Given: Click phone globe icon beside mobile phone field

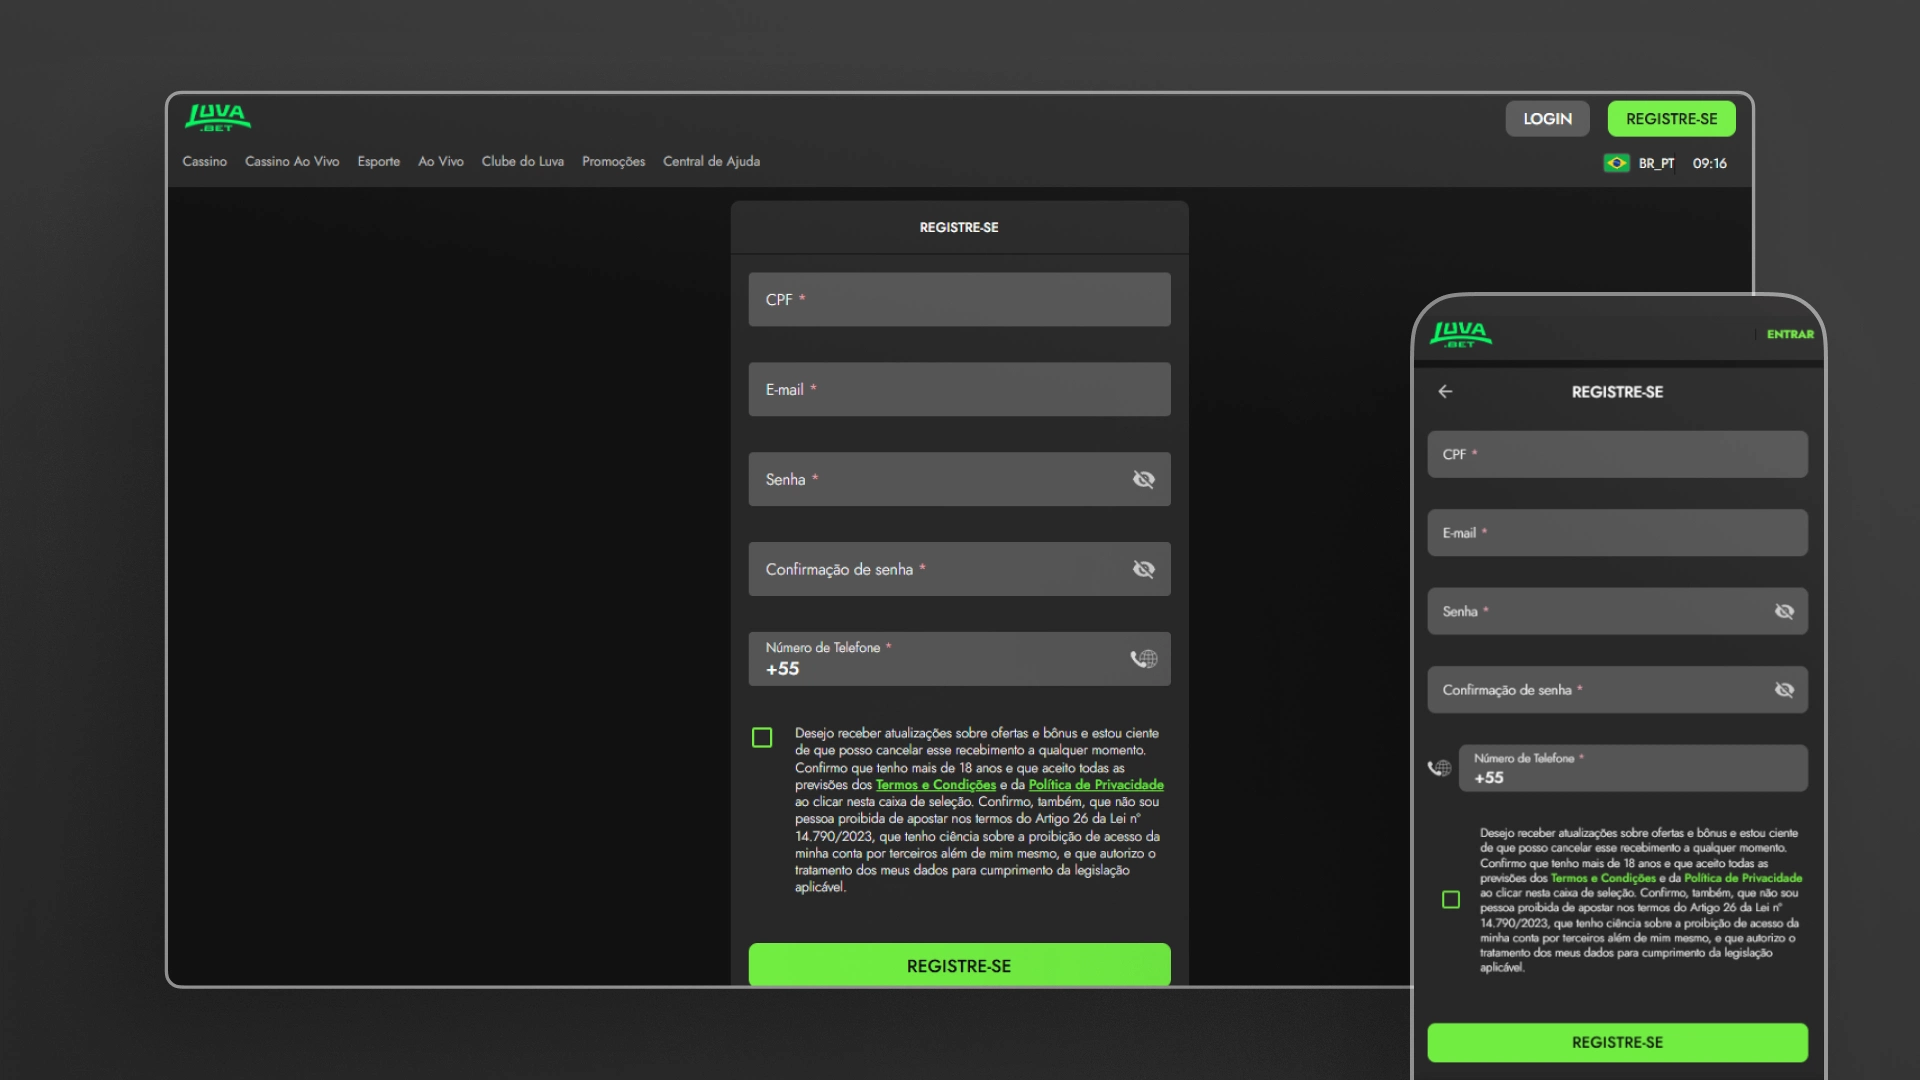Looking at the screenshot, I should pos(1439,768).
